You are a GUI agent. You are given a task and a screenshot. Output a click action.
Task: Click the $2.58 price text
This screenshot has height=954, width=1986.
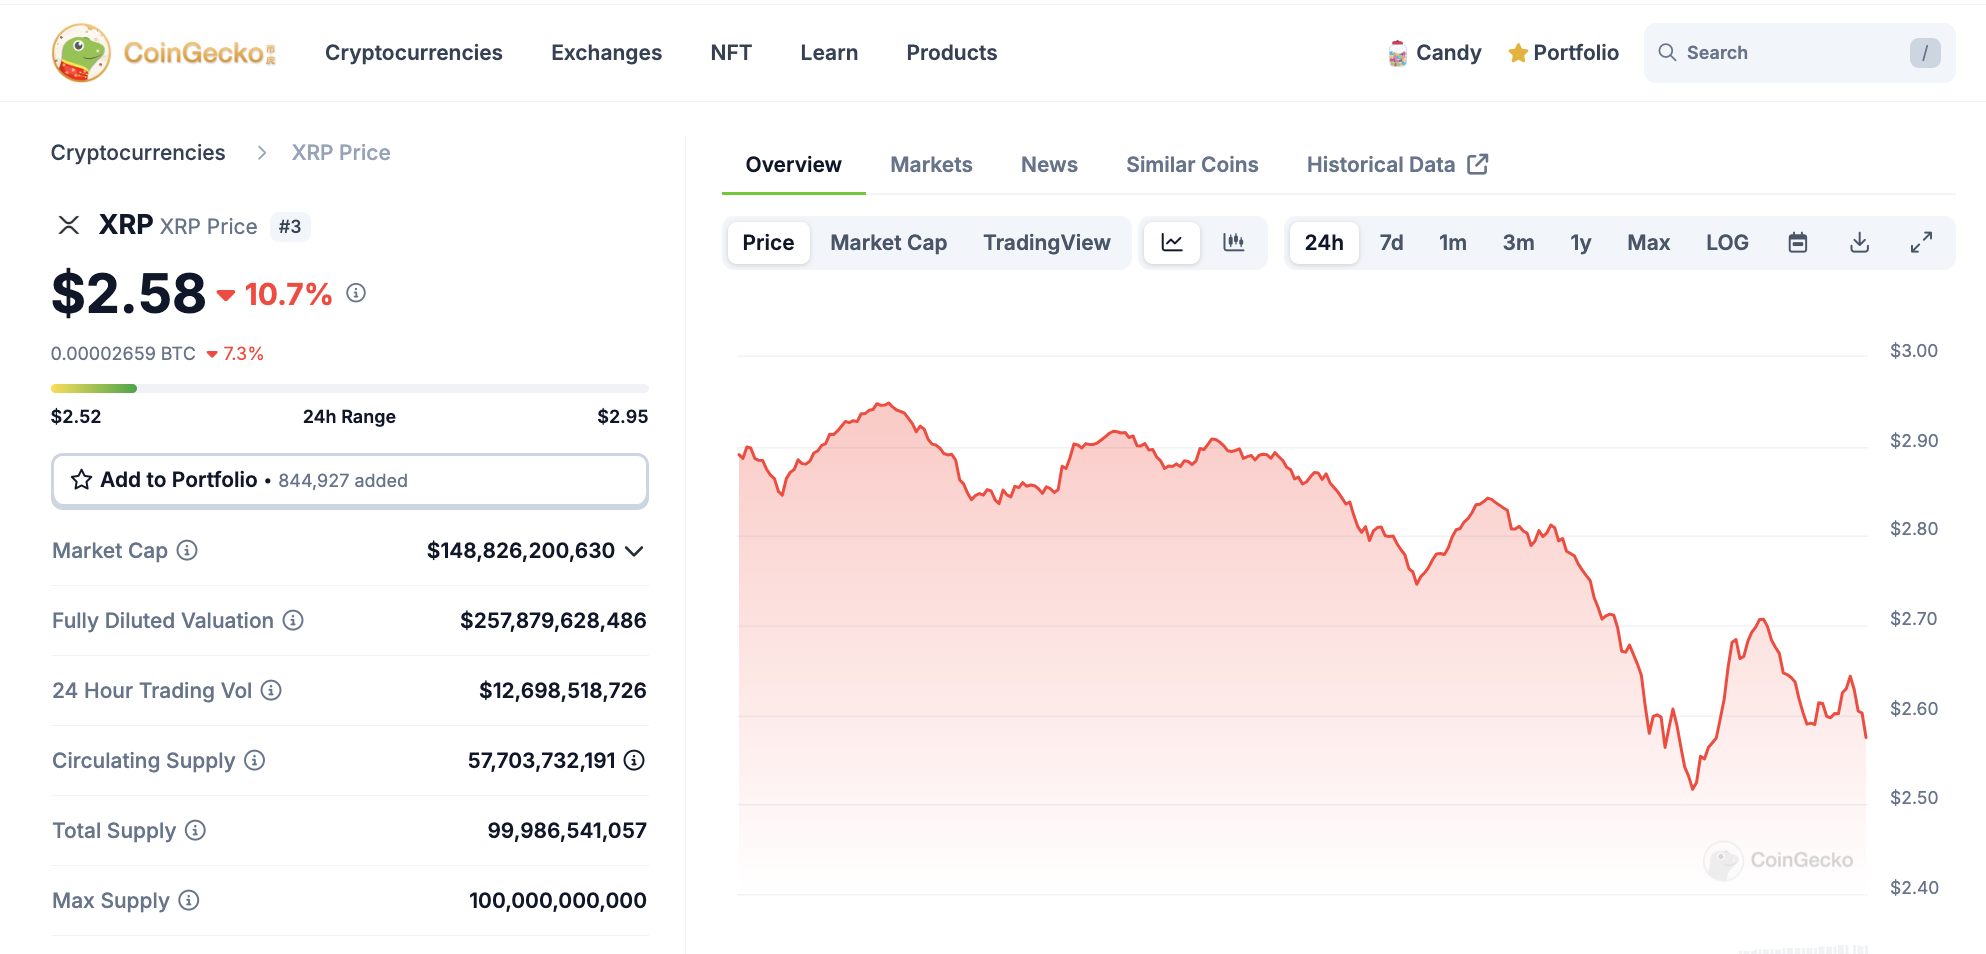[128, 293]
